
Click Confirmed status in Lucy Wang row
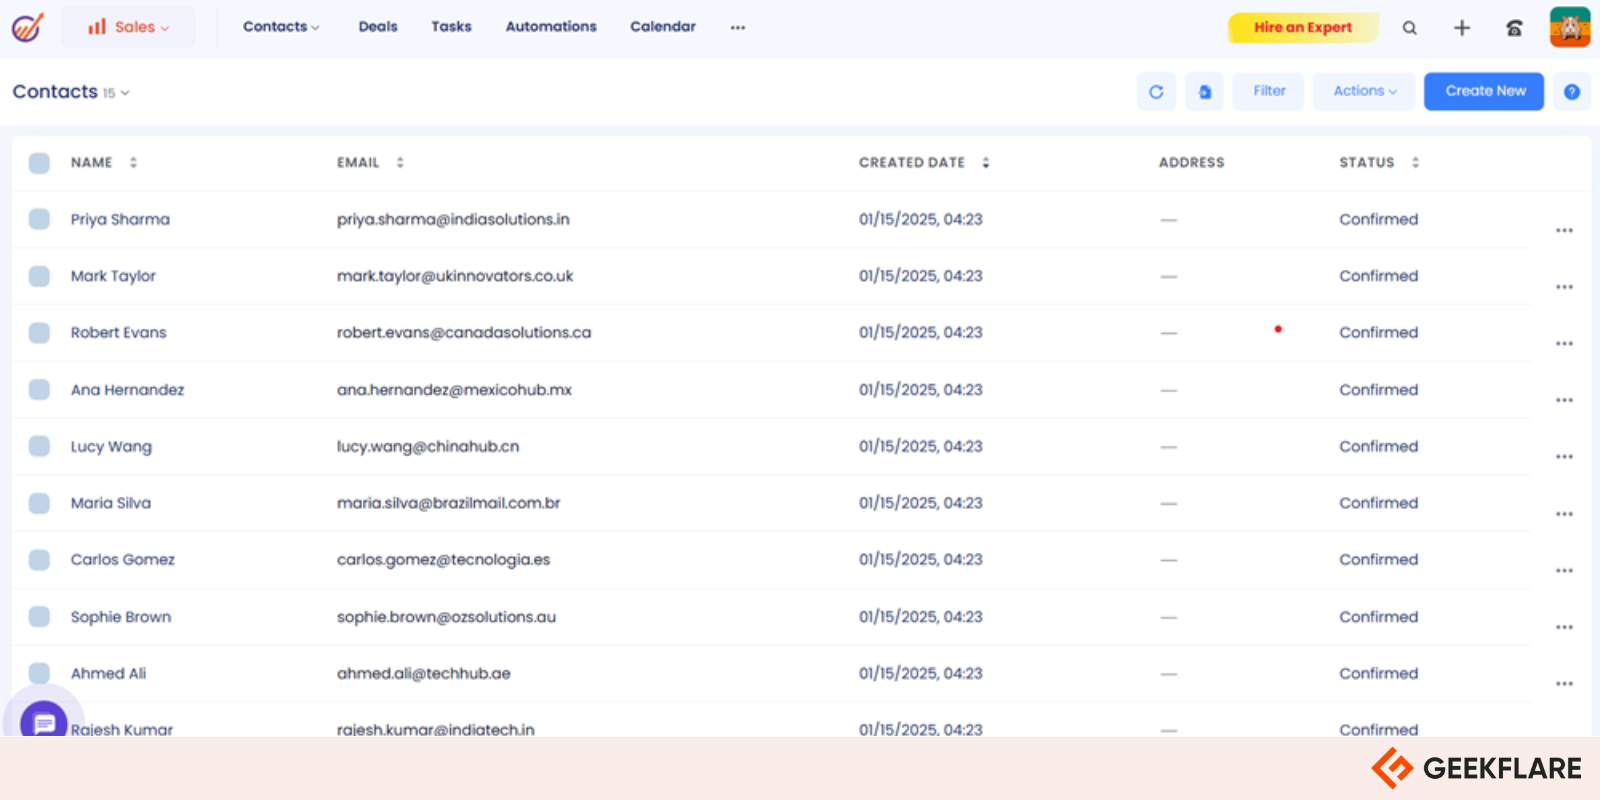pos(1378,447)
